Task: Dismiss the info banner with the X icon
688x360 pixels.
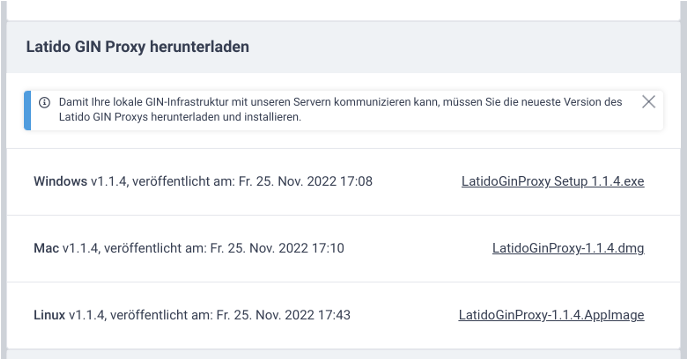Action: tap(649, 102)
